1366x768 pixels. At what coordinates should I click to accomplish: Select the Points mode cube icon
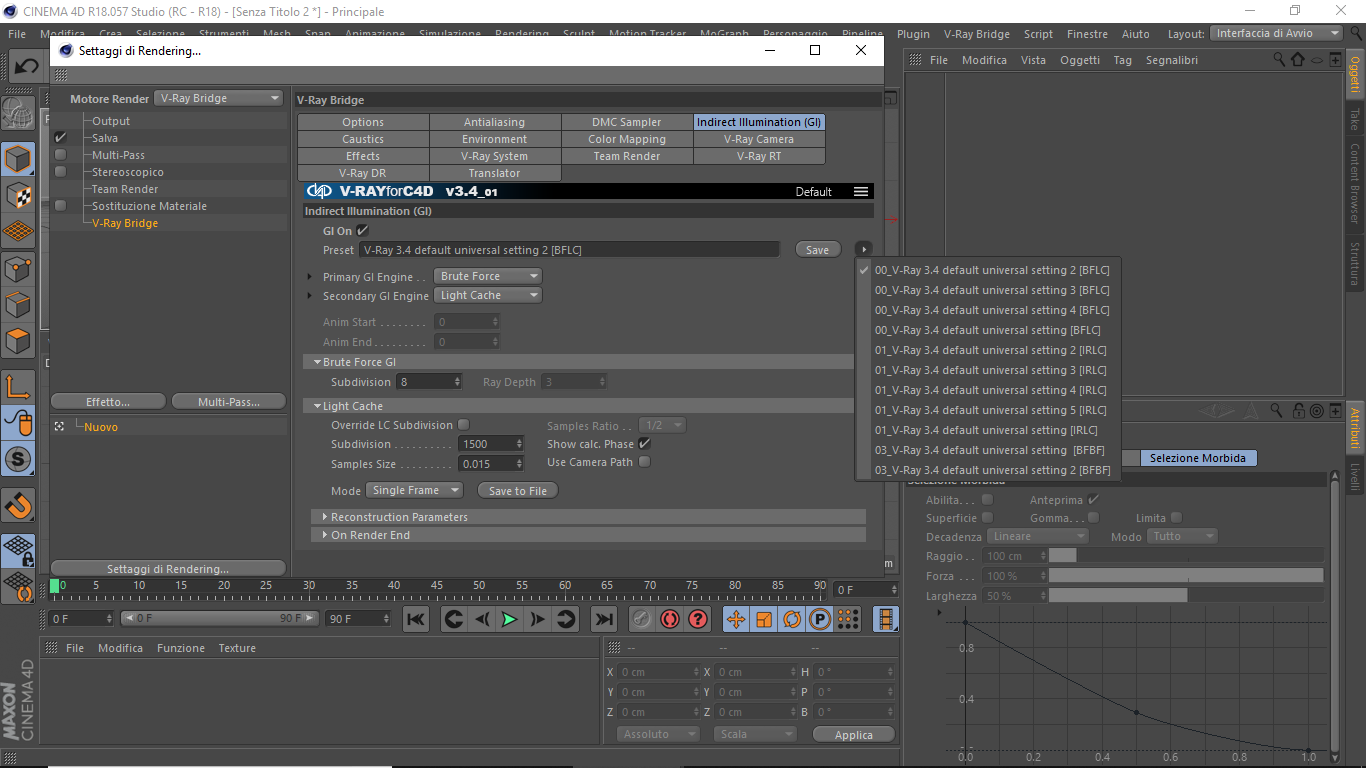pyautogui.click(x=19, y=268)
